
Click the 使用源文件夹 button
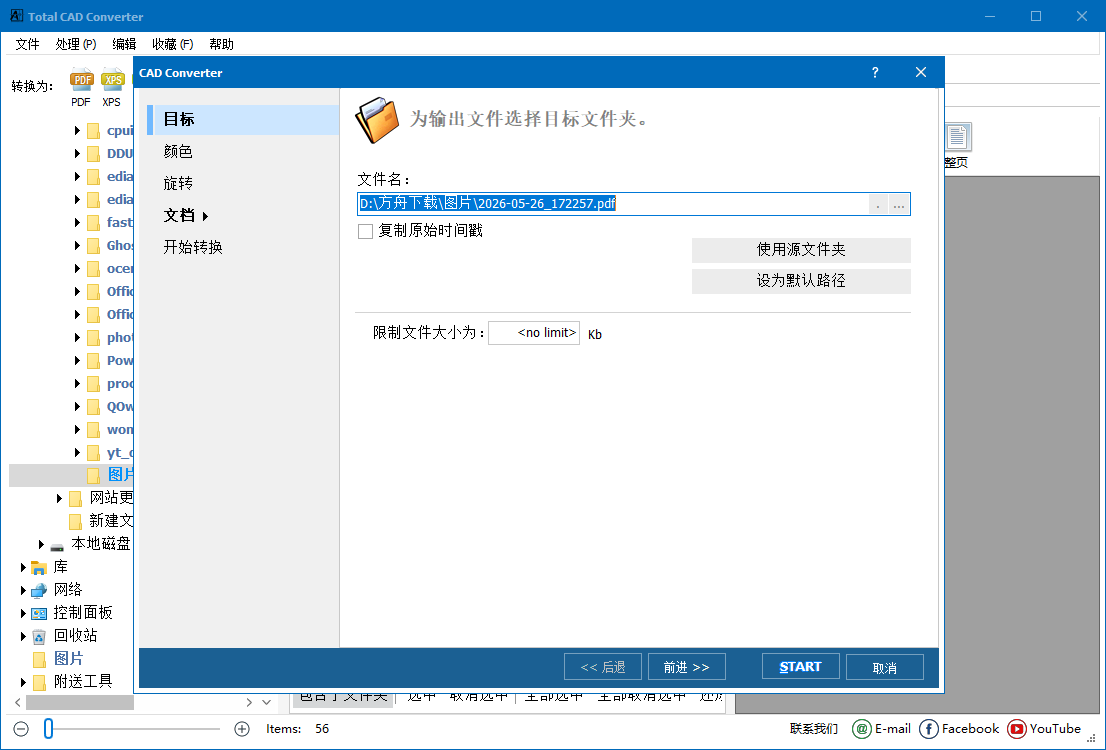[801, 250]
